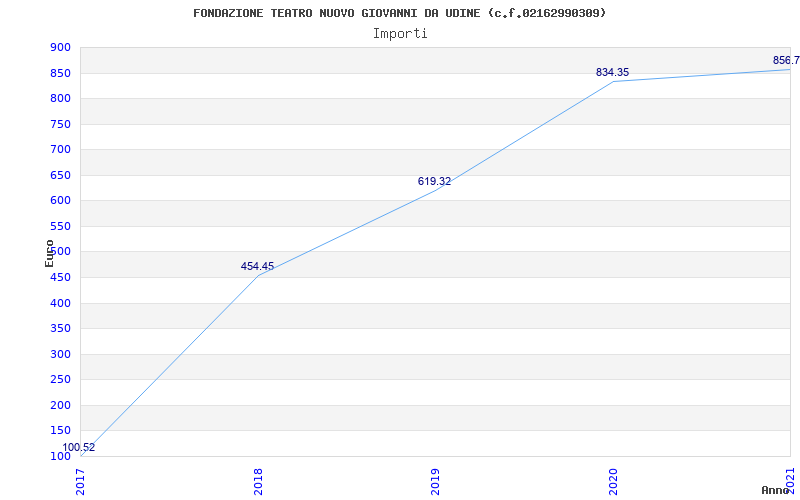Click the 200 y-axis tick label

click(x=60, y=405)
